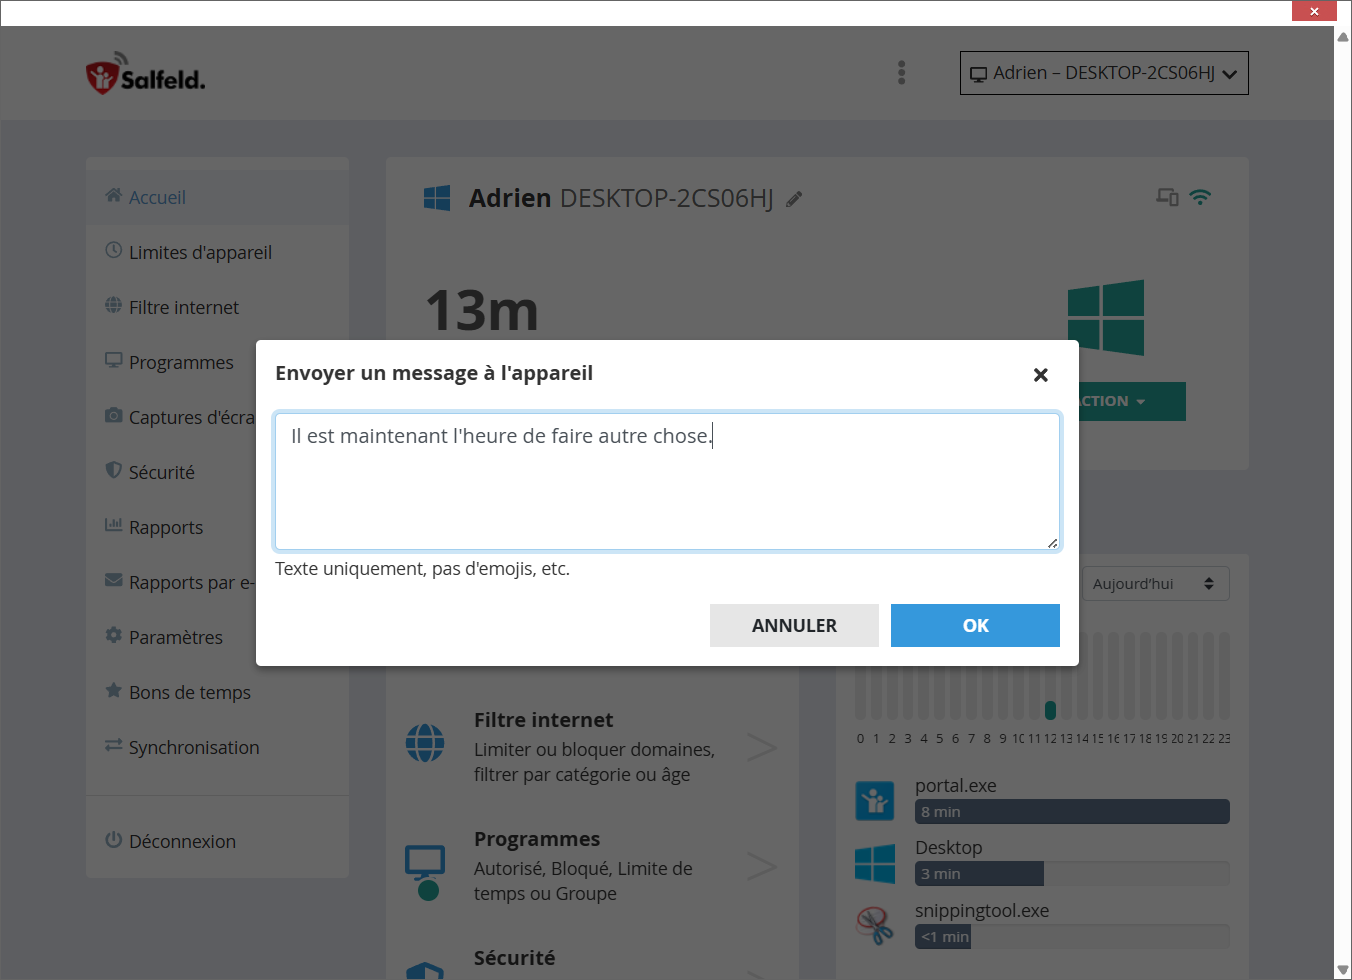Click the "Texte uniquement, pas d'emojis, etc." hint
Screen dimensions: 1352x980
coord(422,569)
